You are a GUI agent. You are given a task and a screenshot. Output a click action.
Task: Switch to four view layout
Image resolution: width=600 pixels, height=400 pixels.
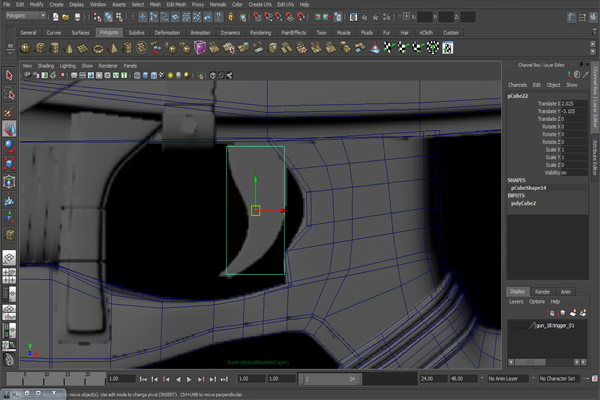tap(9, 276)
